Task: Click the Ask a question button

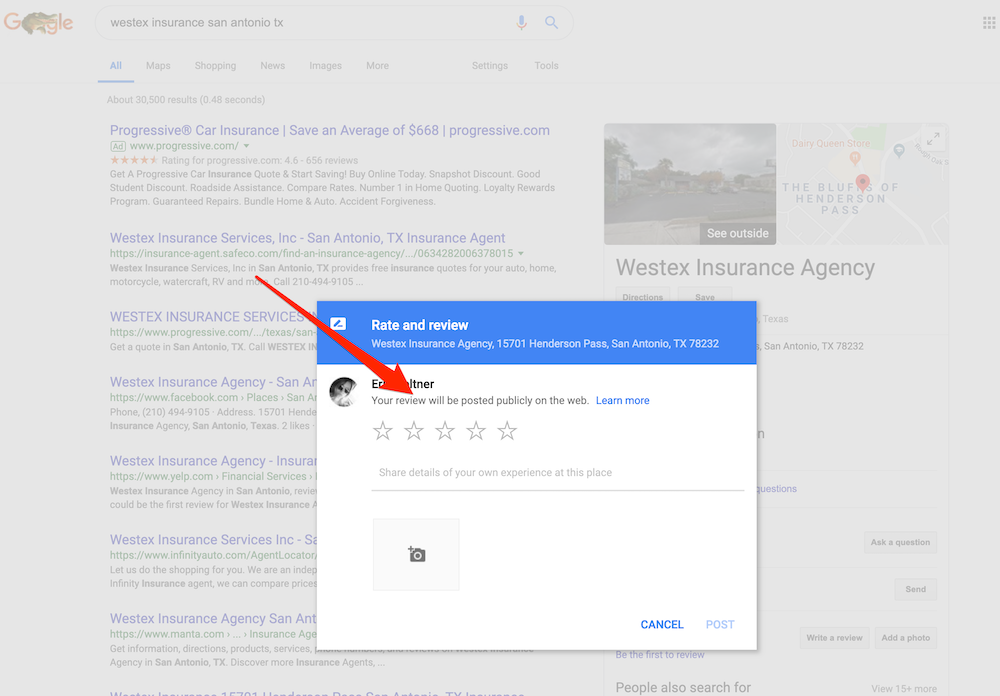Action: click(x=901, y=542)
